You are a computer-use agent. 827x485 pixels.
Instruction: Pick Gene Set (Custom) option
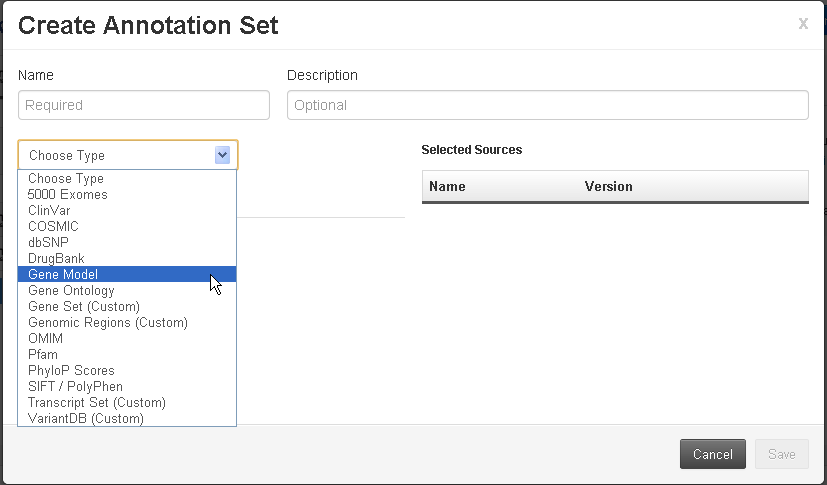coord(84,307)
